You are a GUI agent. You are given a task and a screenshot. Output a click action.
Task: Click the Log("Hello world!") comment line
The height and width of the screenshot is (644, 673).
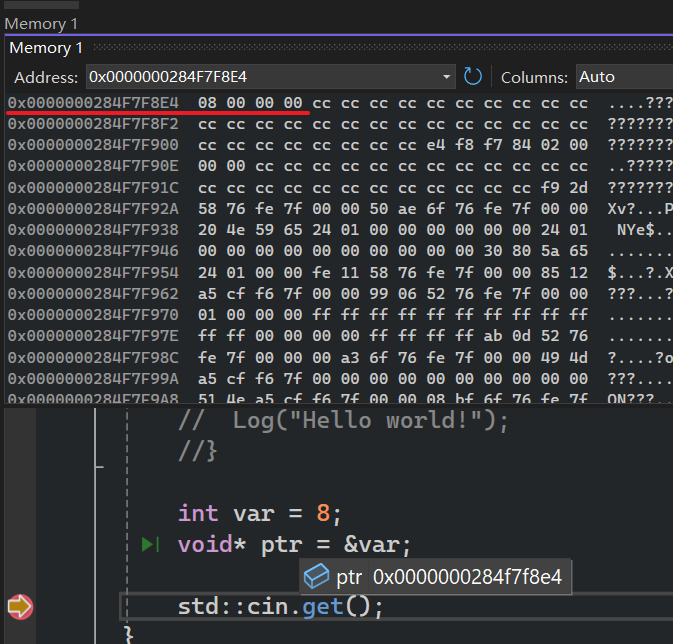pos(343,420)
